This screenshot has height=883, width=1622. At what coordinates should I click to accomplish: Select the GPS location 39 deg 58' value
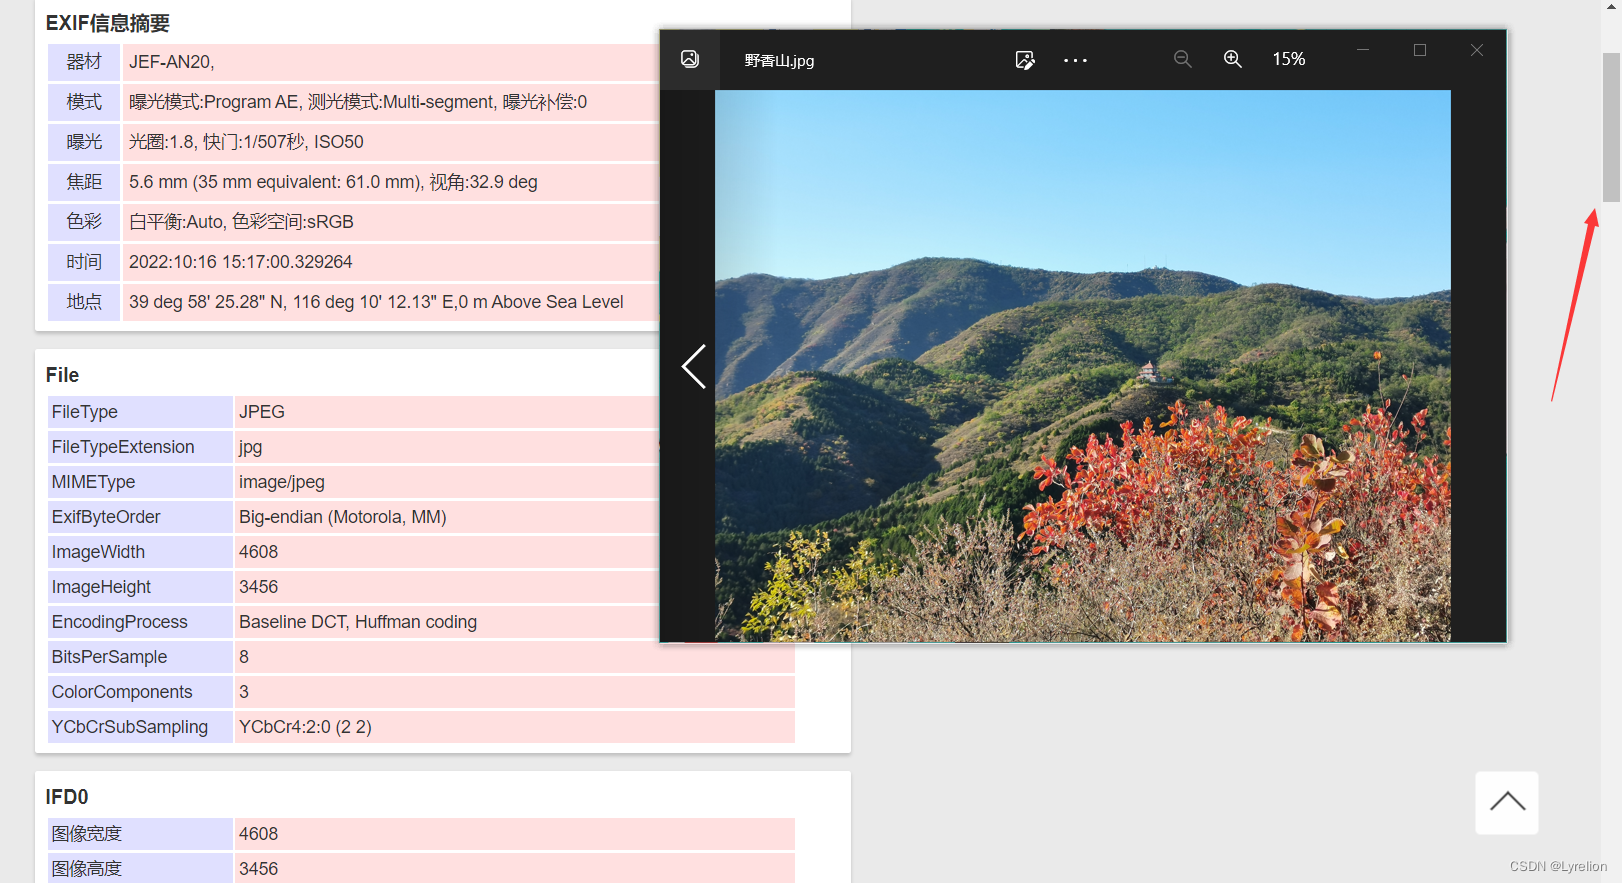coord(376,302)
